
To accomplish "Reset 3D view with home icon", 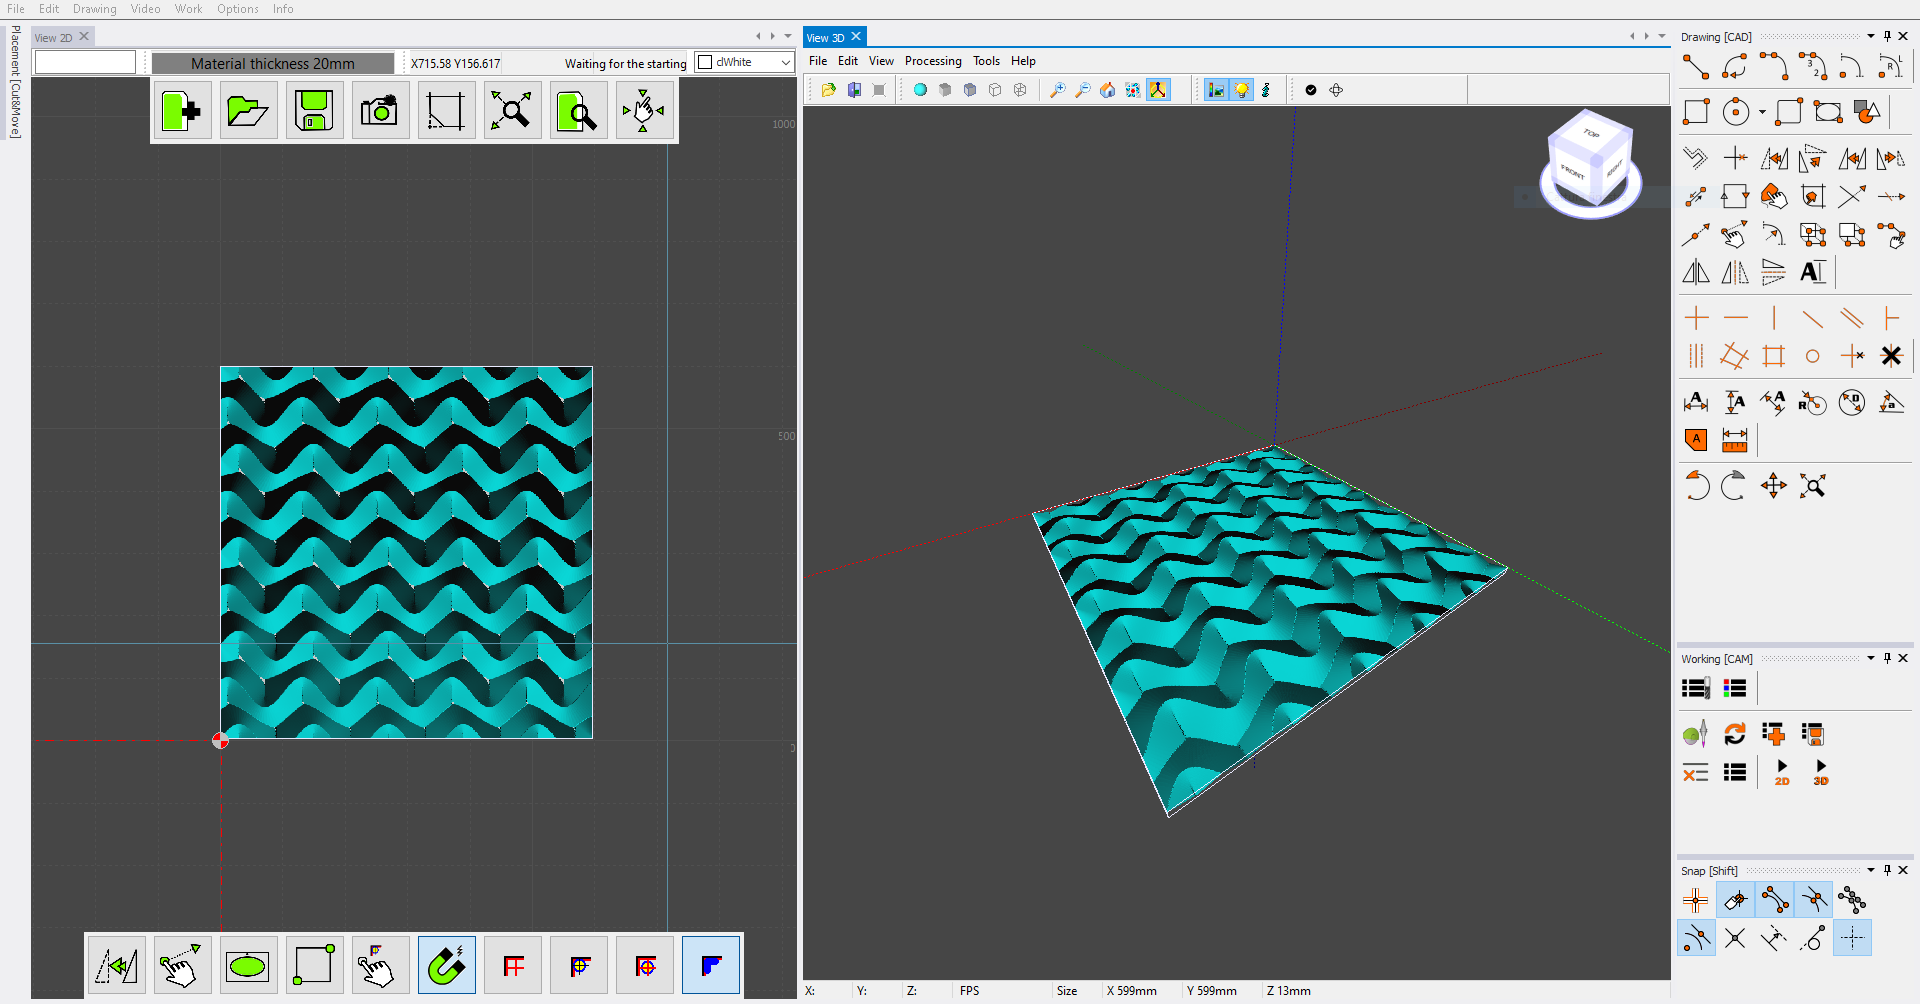I will tap(1107, 90).
